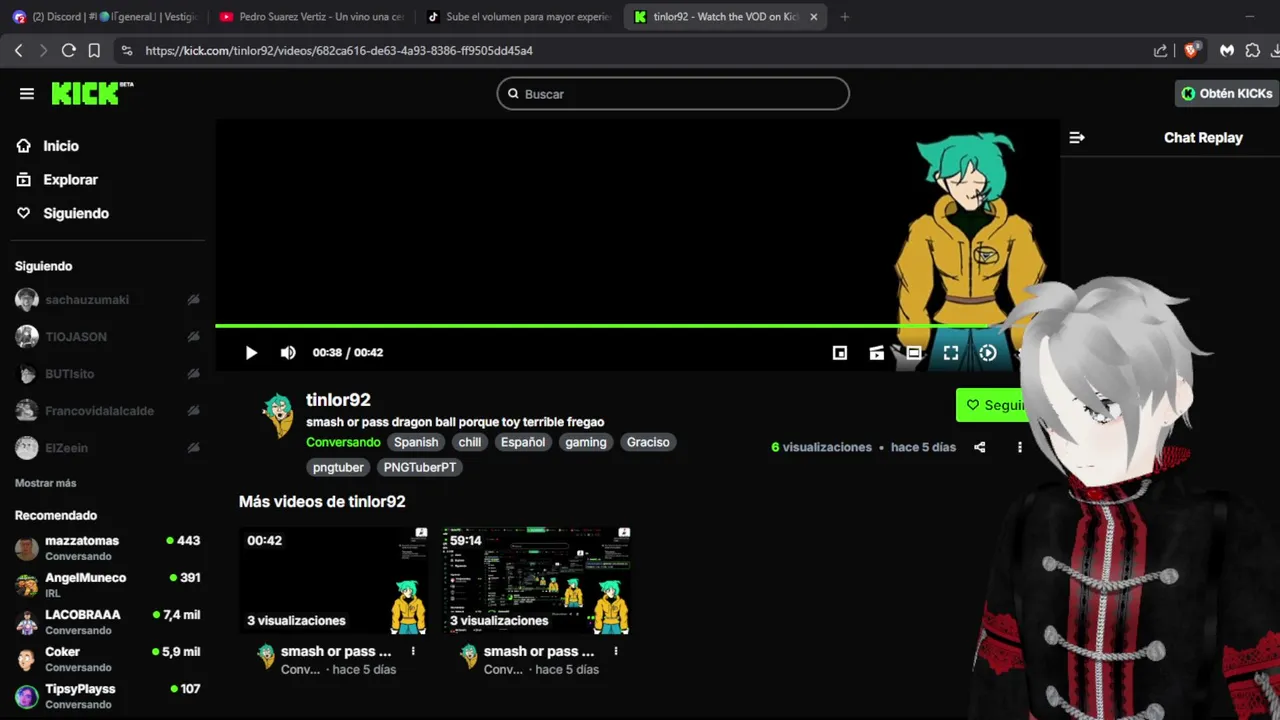Click the Español tag

pyautogui.click(x=523, y=442)
